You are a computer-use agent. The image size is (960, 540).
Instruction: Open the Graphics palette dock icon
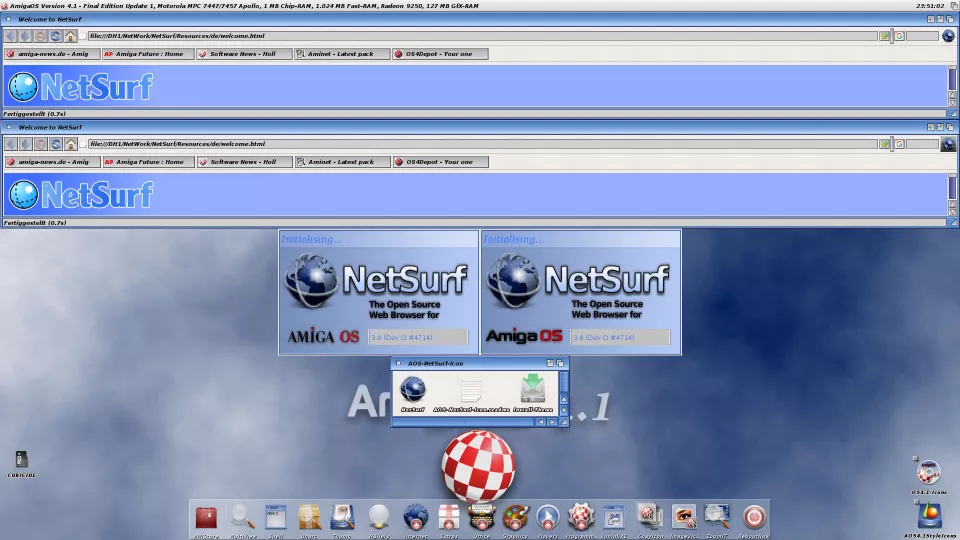tap(515, 517)
